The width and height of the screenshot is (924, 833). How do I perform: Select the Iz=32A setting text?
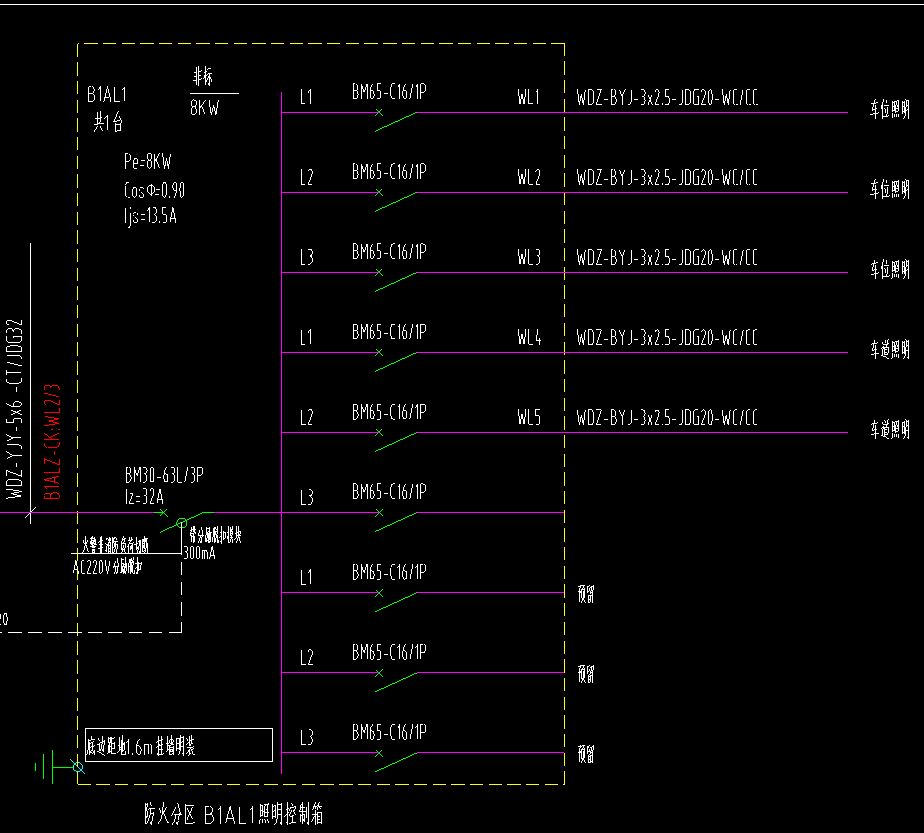pyautogui.click(x=144, y=497)
